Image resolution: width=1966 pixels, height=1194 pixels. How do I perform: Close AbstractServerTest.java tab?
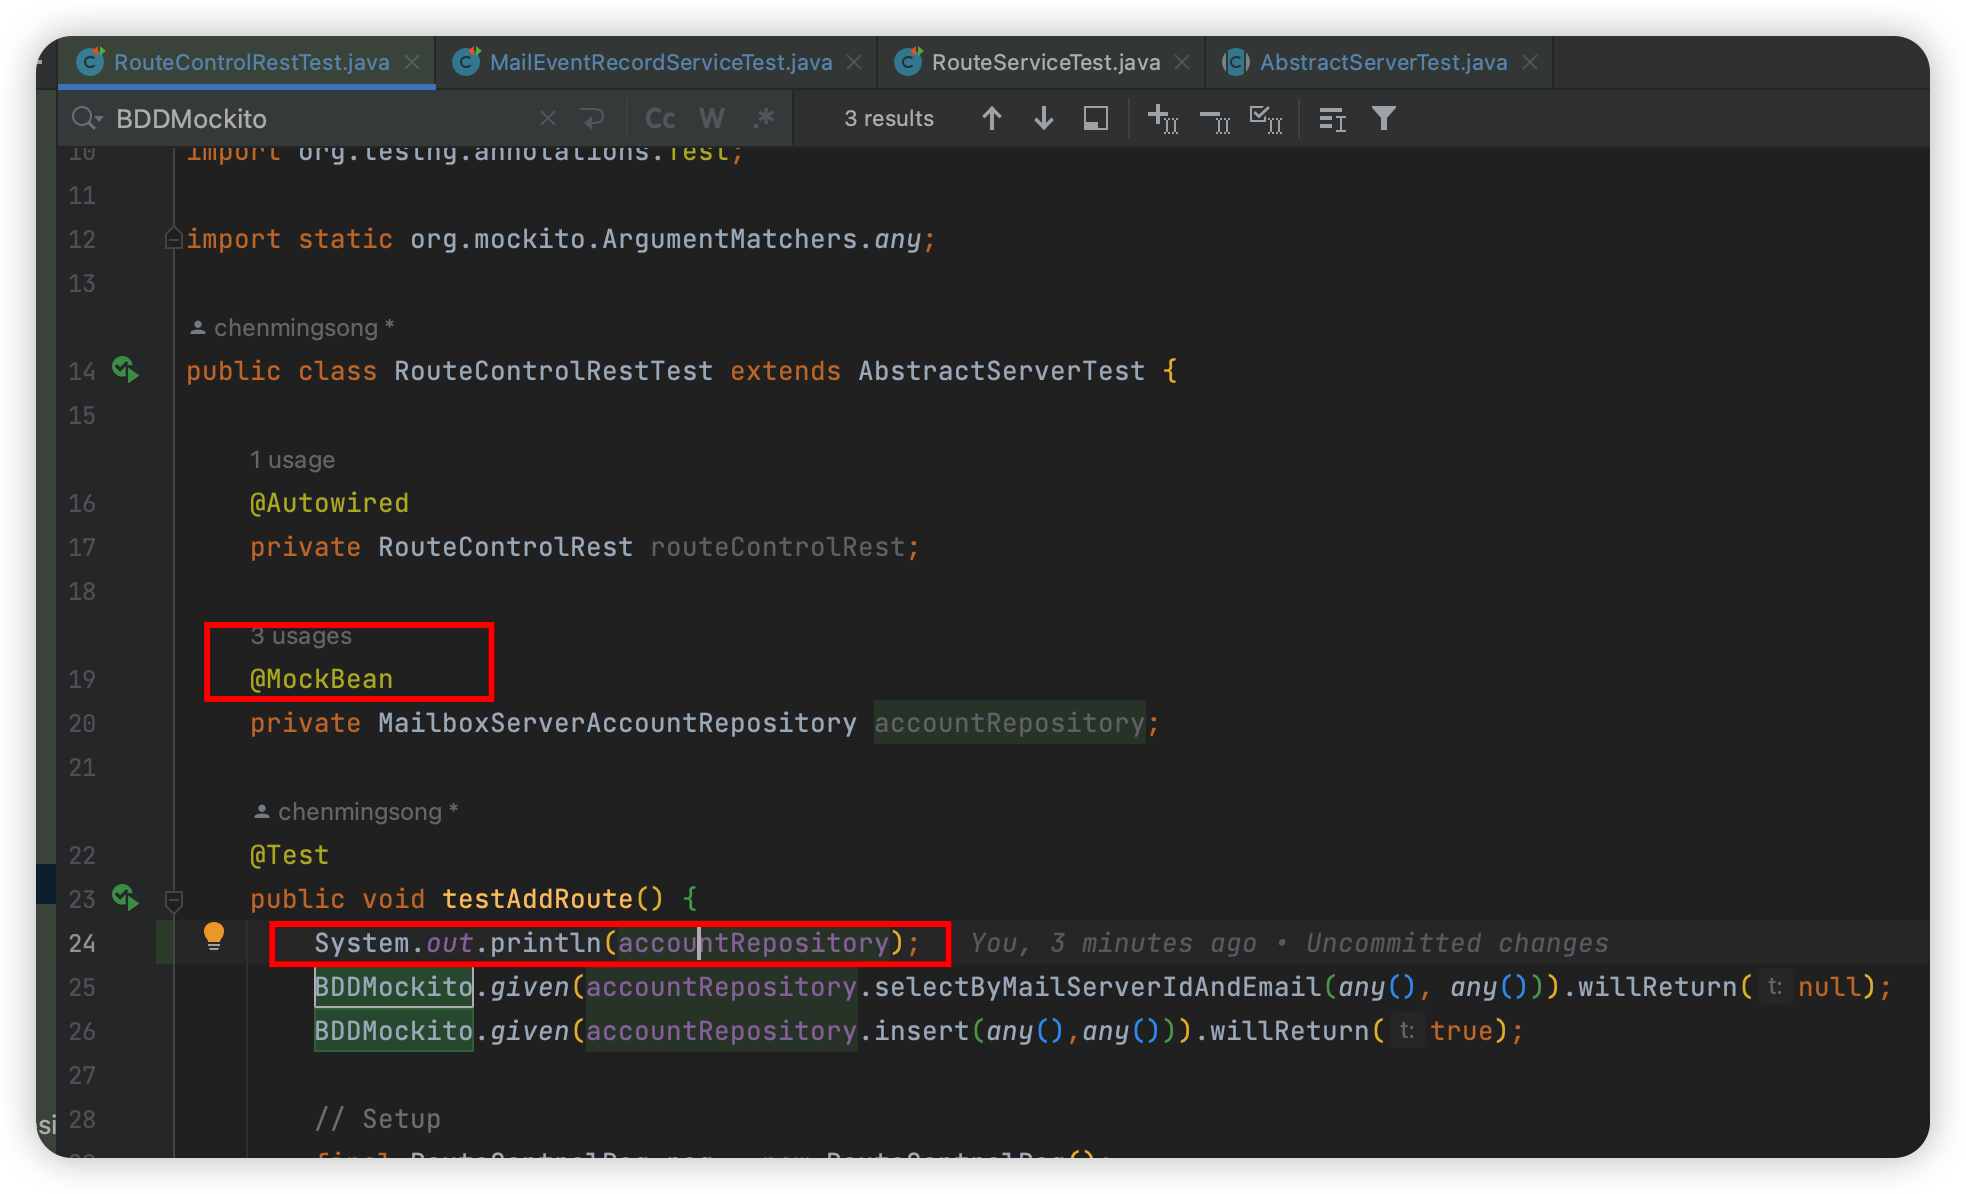[x=1530, y=62]
